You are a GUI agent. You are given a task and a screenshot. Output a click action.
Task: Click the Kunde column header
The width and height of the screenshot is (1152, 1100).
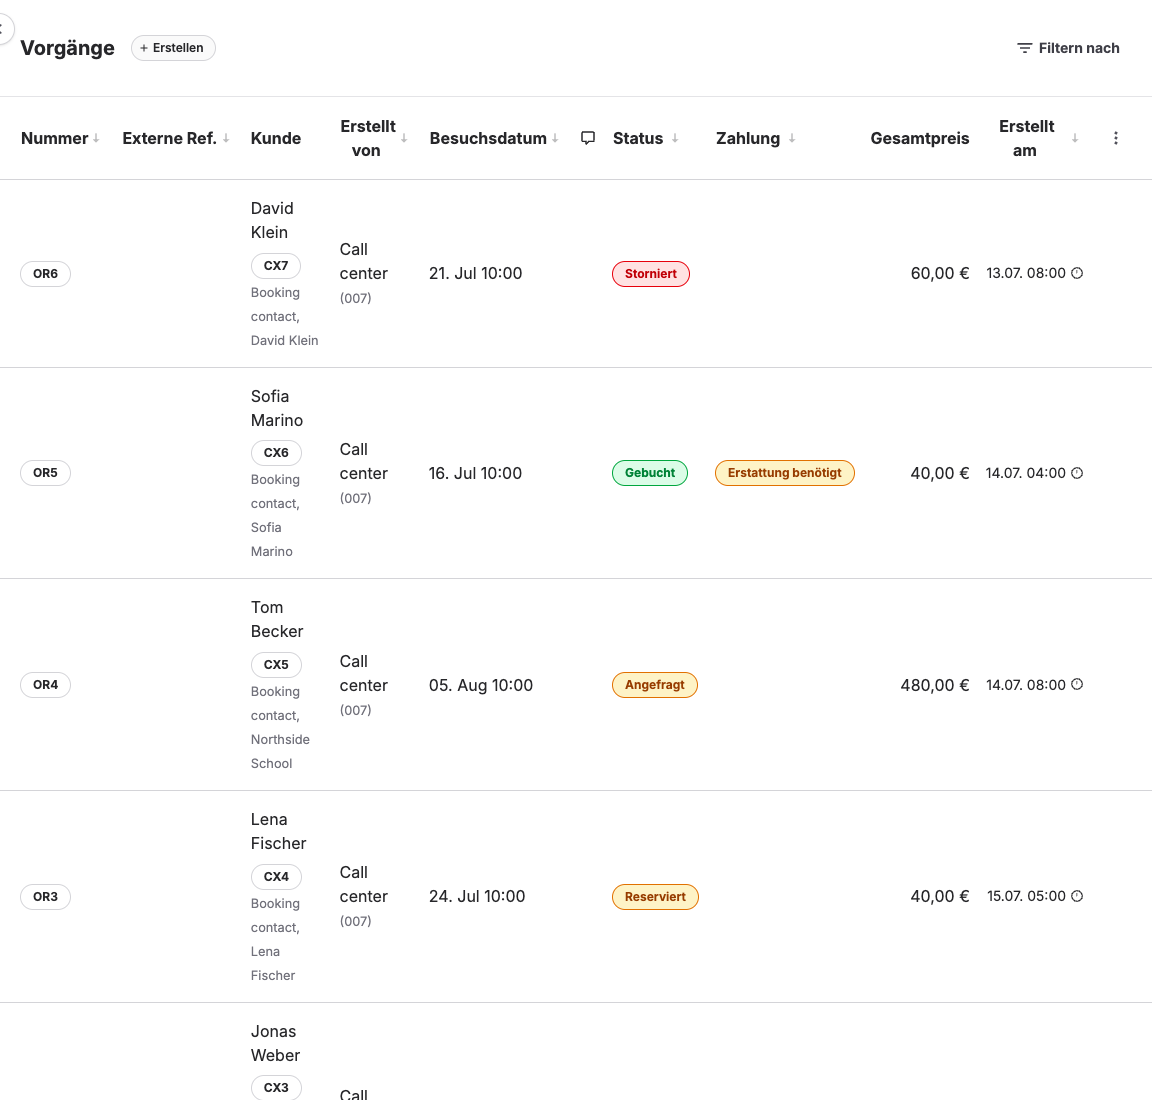pyautogui.click(x=276, y=138)
